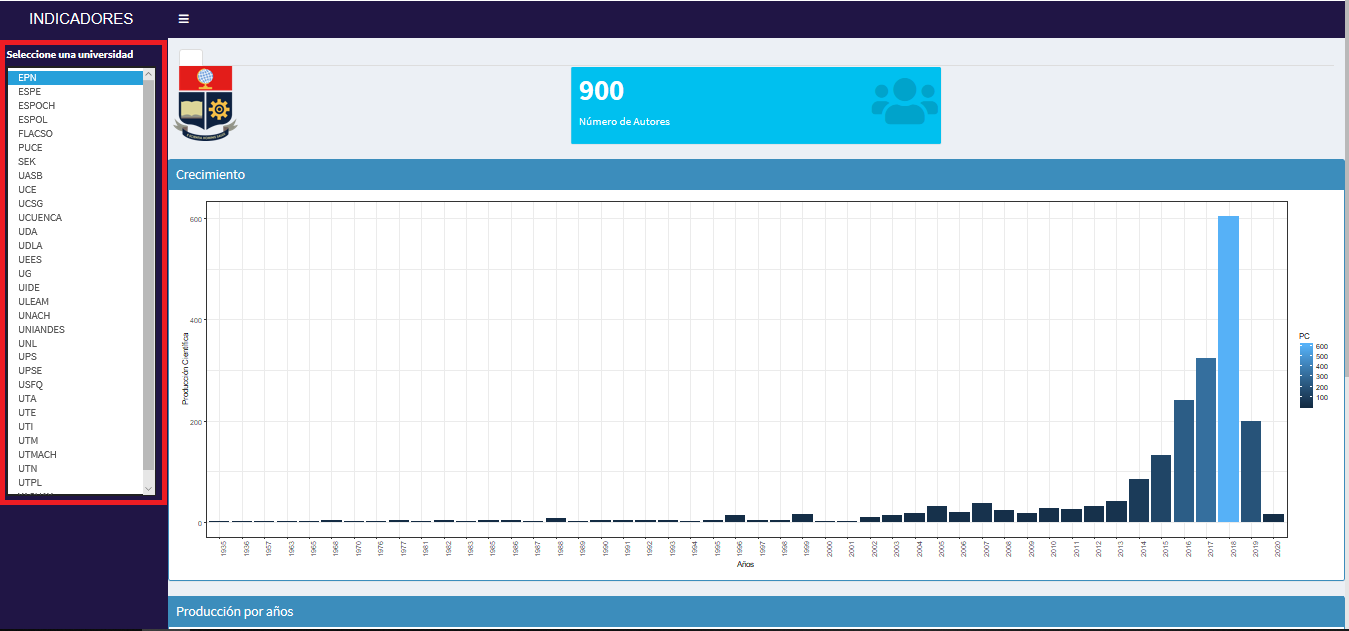Select the highlighted EPN entry
Image resolution: width=1349 pixels, height=631 pixels.
[x=27, y=78]
